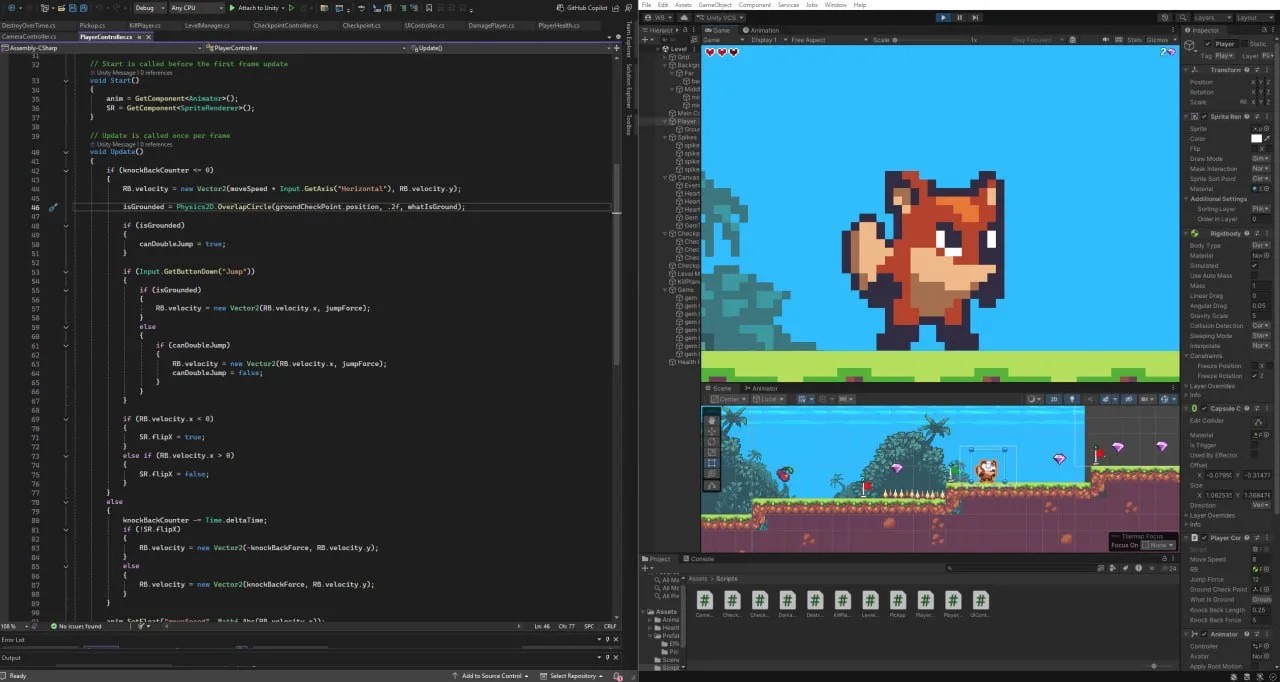Open the PickUp script asset in Project

point(898,601)
